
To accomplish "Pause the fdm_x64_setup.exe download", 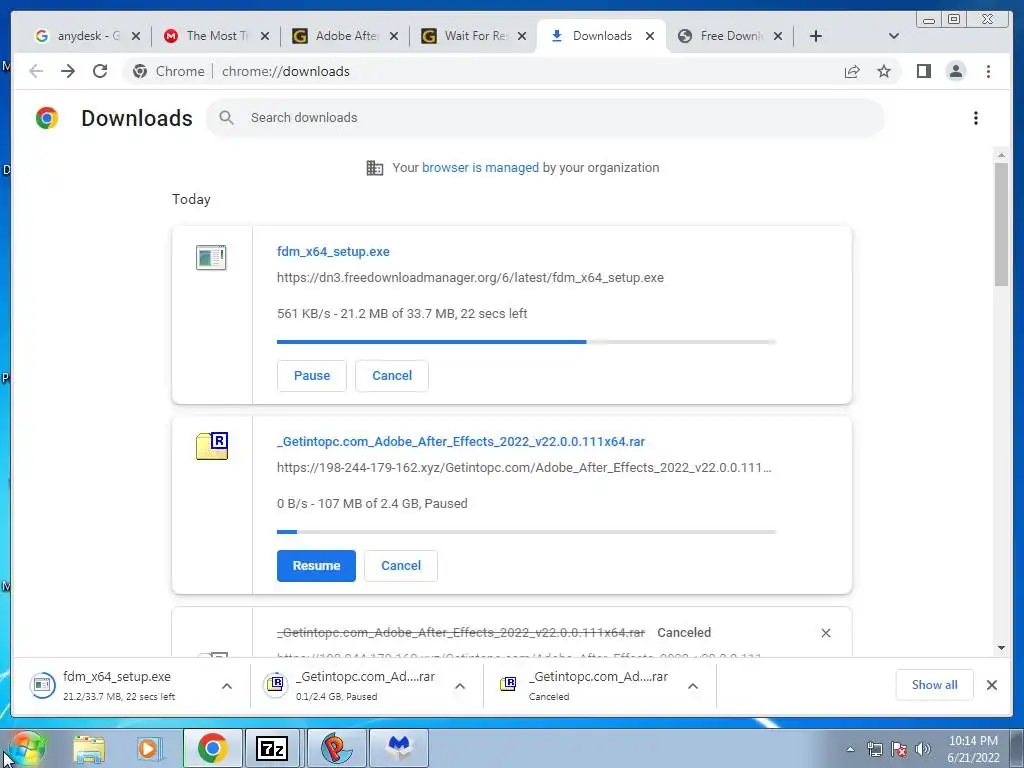I will coord(312,376).
